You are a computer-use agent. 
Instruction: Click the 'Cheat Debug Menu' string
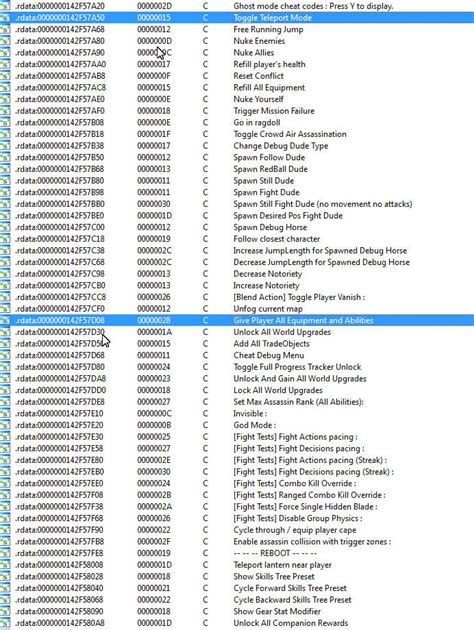[269, 356]
